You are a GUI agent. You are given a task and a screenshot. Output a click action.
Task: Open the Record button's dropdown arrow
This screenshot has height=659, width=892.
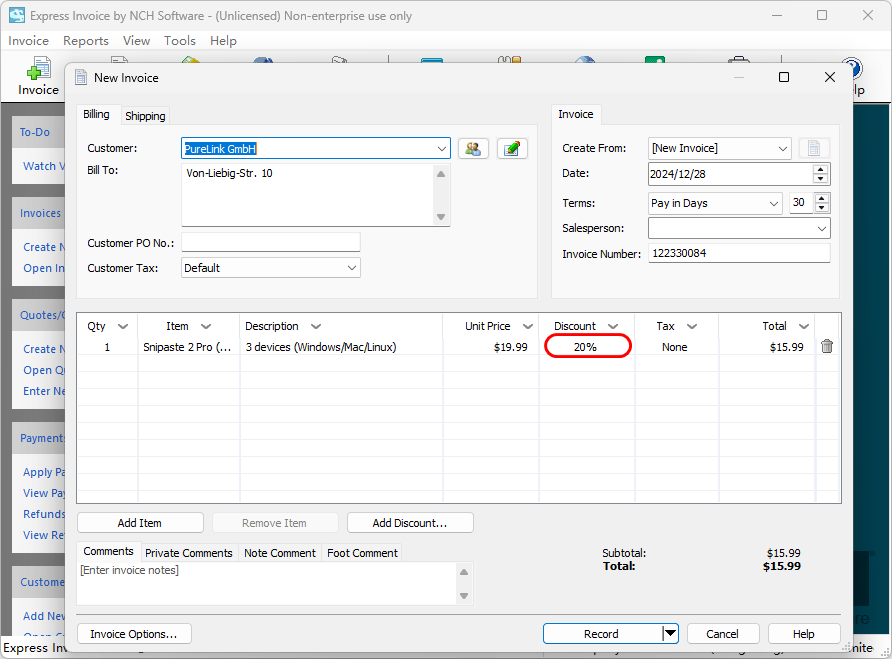coord(669,634)
